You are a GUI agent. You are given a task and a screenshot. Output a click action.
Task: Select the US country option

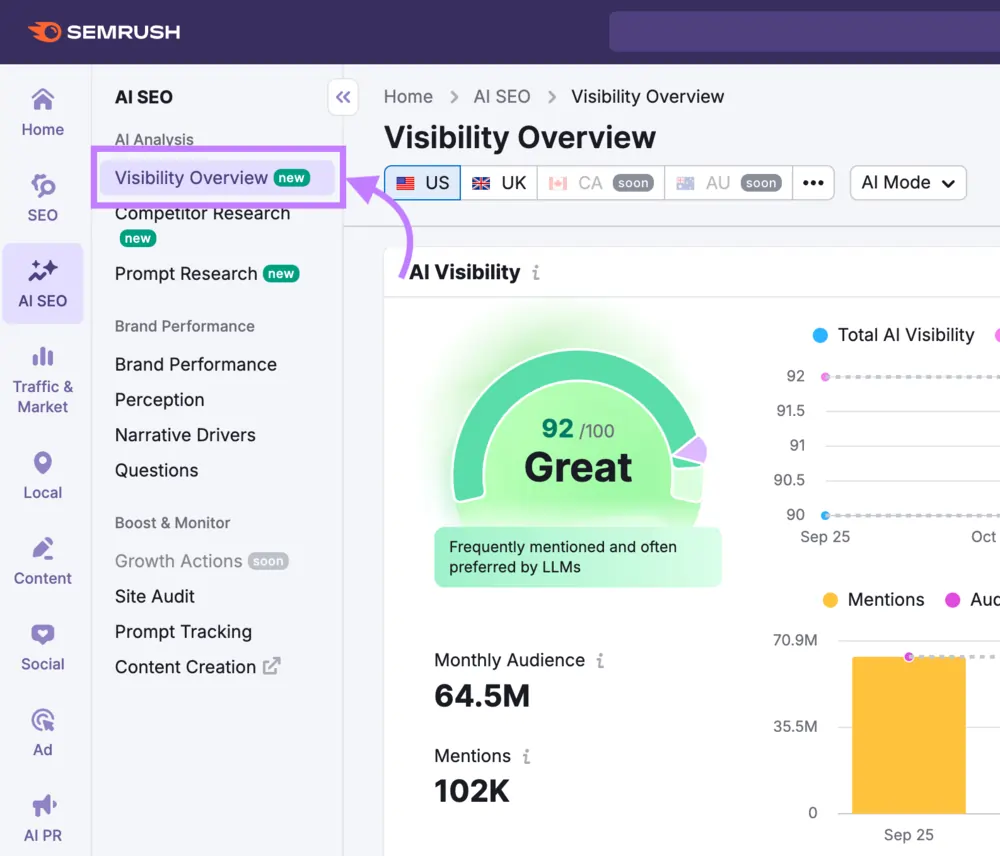pyautogui.click(x=421, y=183)
